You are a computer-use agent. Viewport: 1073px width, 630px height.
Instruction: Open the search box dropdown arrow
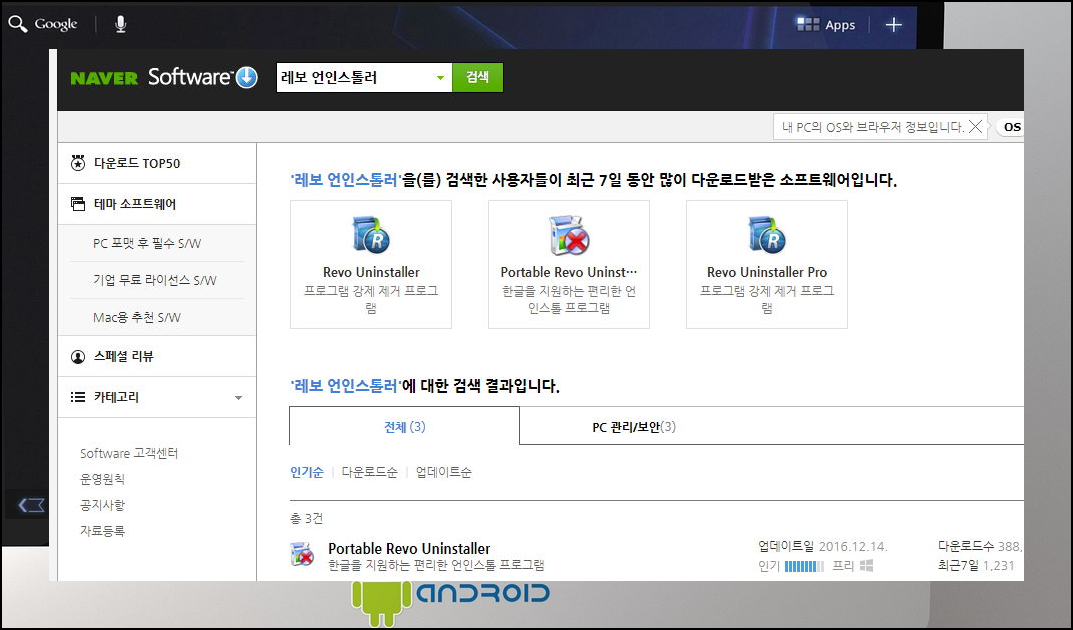tap(441, 77)
